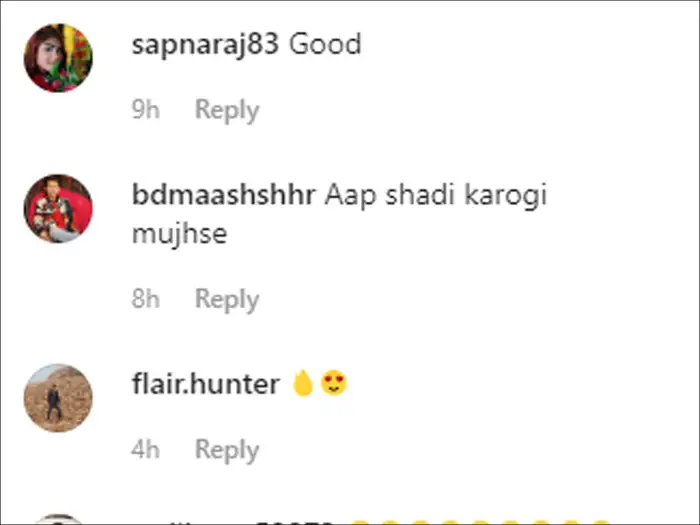700x525 pixels.
Task: Click the sapnaraj83 username
Action: tap(204, 45)
